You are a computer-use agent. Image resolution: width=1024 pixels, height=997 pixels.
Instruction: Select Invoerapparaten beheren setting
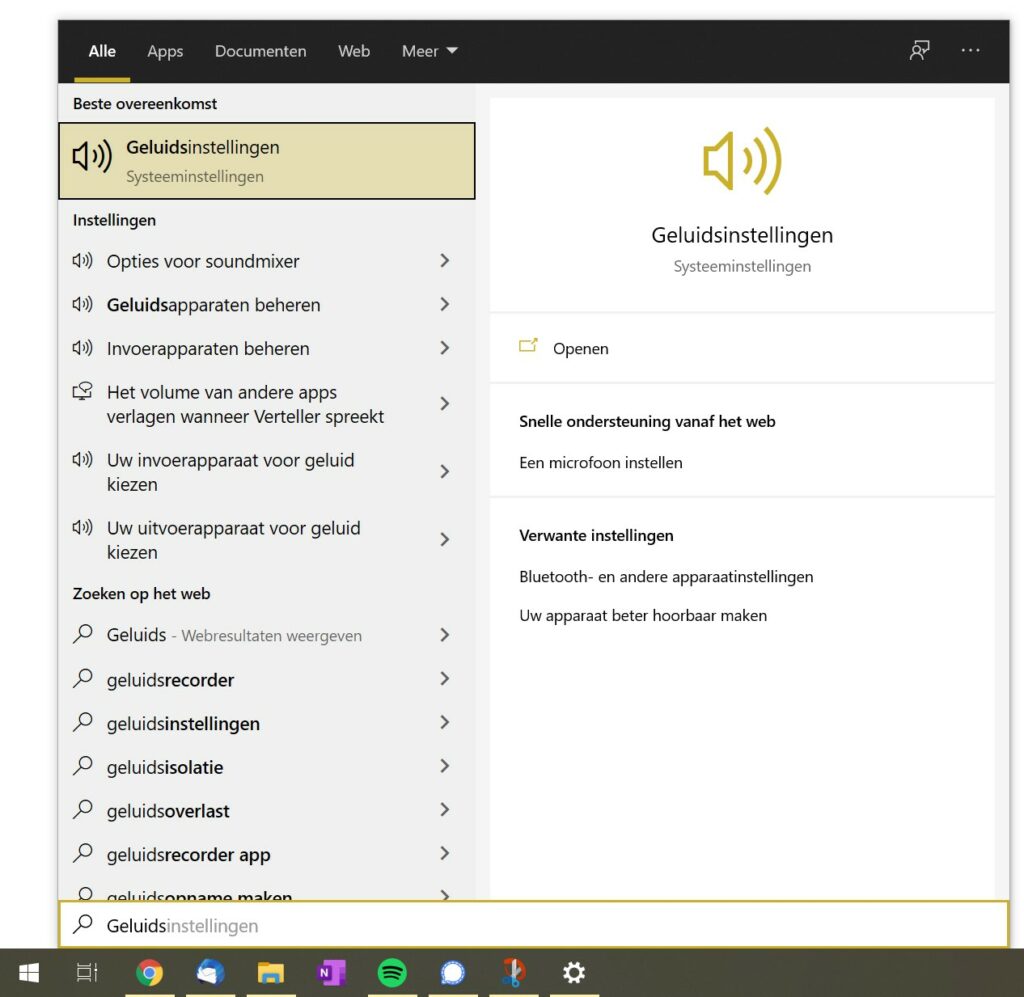click(x=267, y=349)
